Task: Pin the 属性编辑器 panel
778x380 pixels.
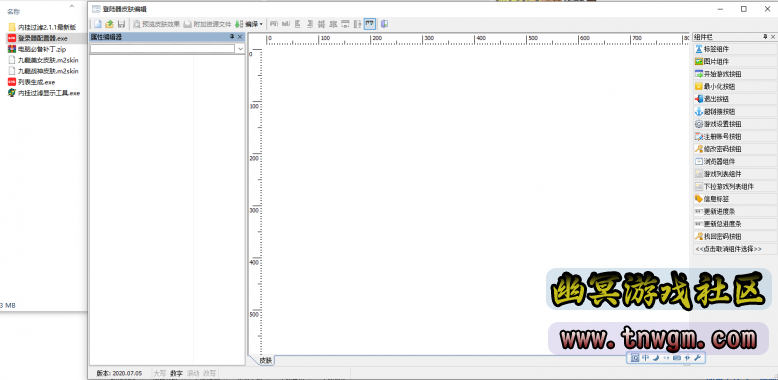Action: (x=232, y=37)
